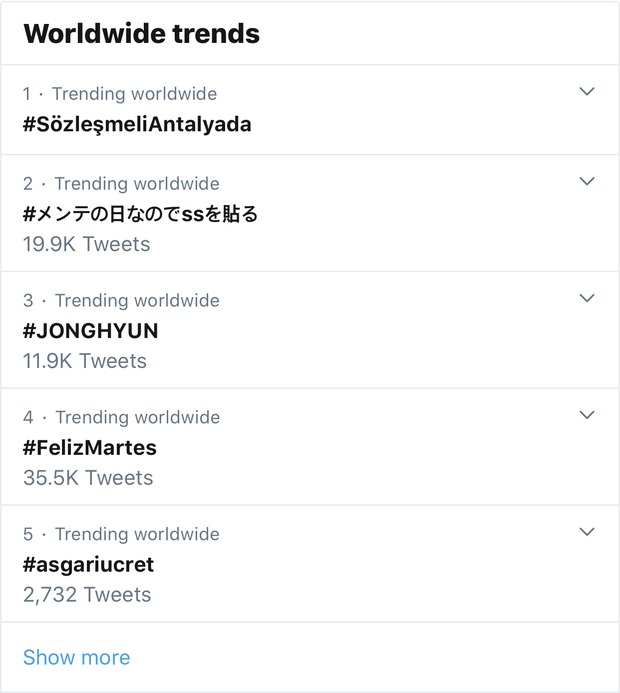This screenshot has height=693, width=620.
Task: Open the #SözleşmeliAntalyada hashtag
Action: [x=137, y=124]
